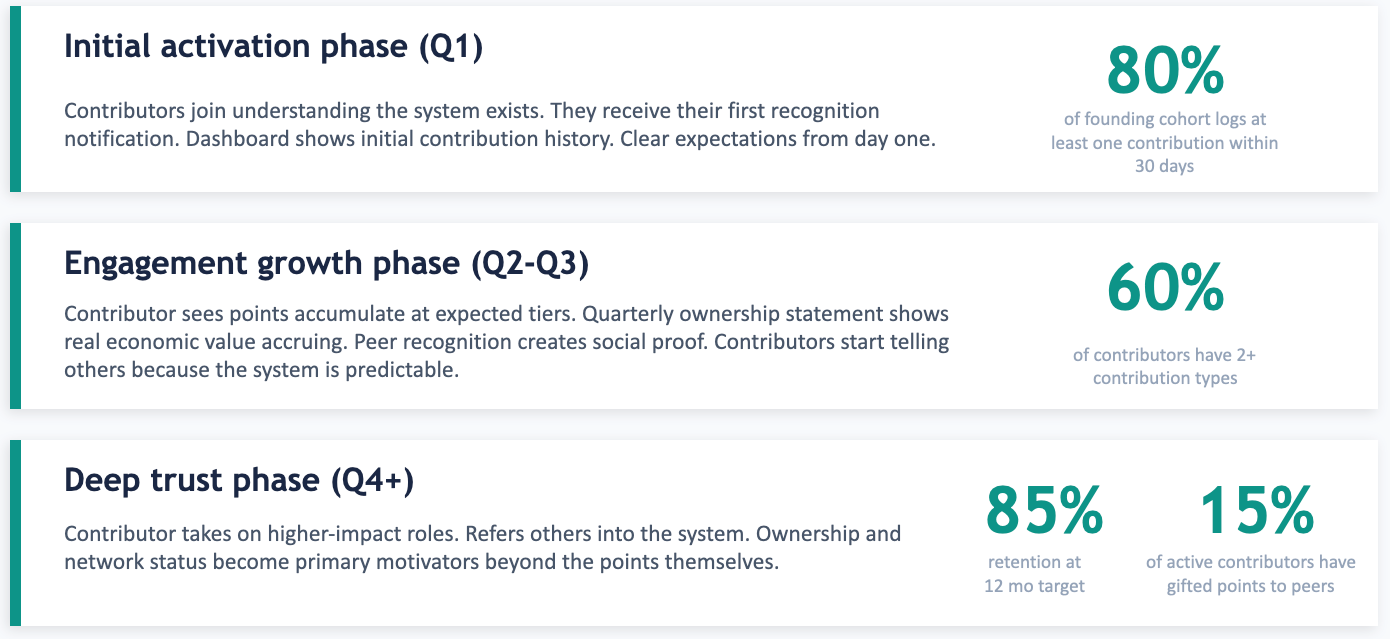Click the 15% statistic figure
This screenshot has height=639, width=1390.
[x=1256, y=510]
